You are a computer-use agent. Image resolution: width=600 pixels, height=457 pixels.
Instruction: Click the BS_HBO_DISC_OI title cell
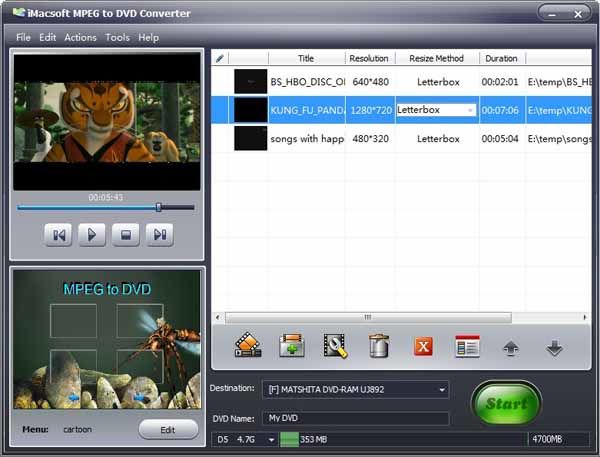pos(307,82)
